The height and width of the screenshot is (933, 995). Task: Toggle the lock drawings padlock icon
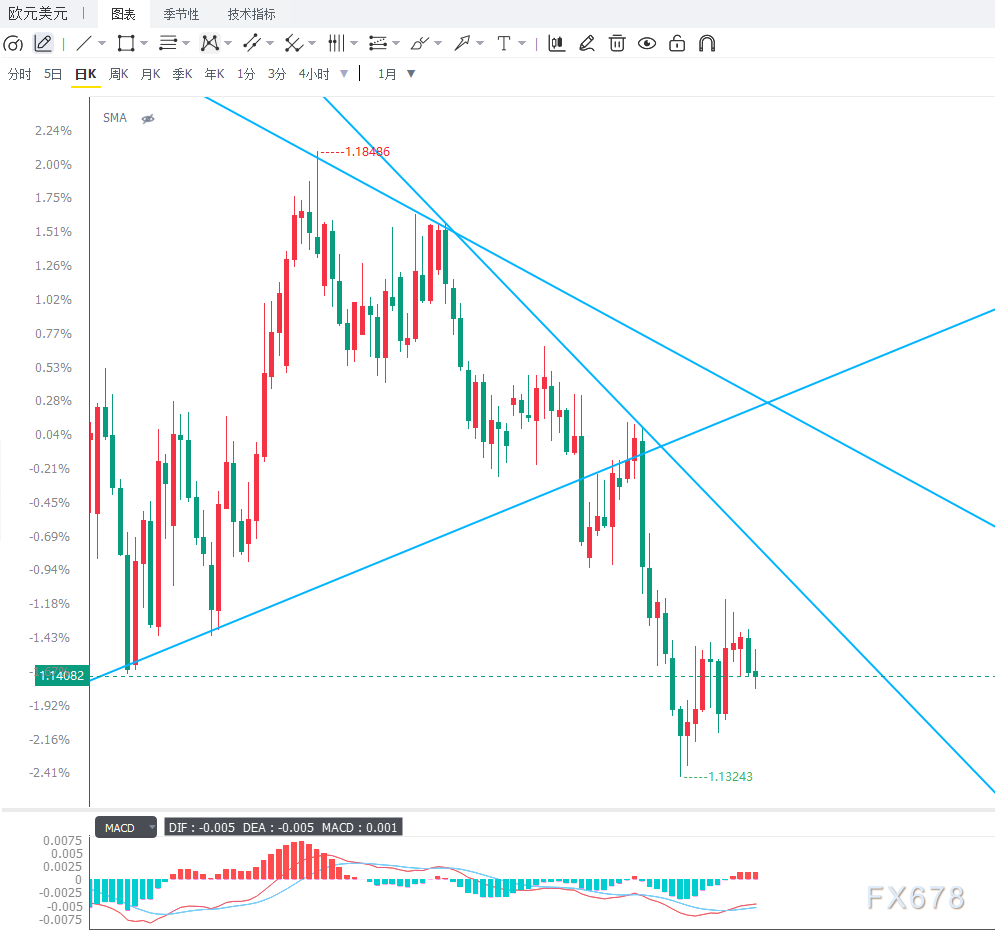click(677, 43)
